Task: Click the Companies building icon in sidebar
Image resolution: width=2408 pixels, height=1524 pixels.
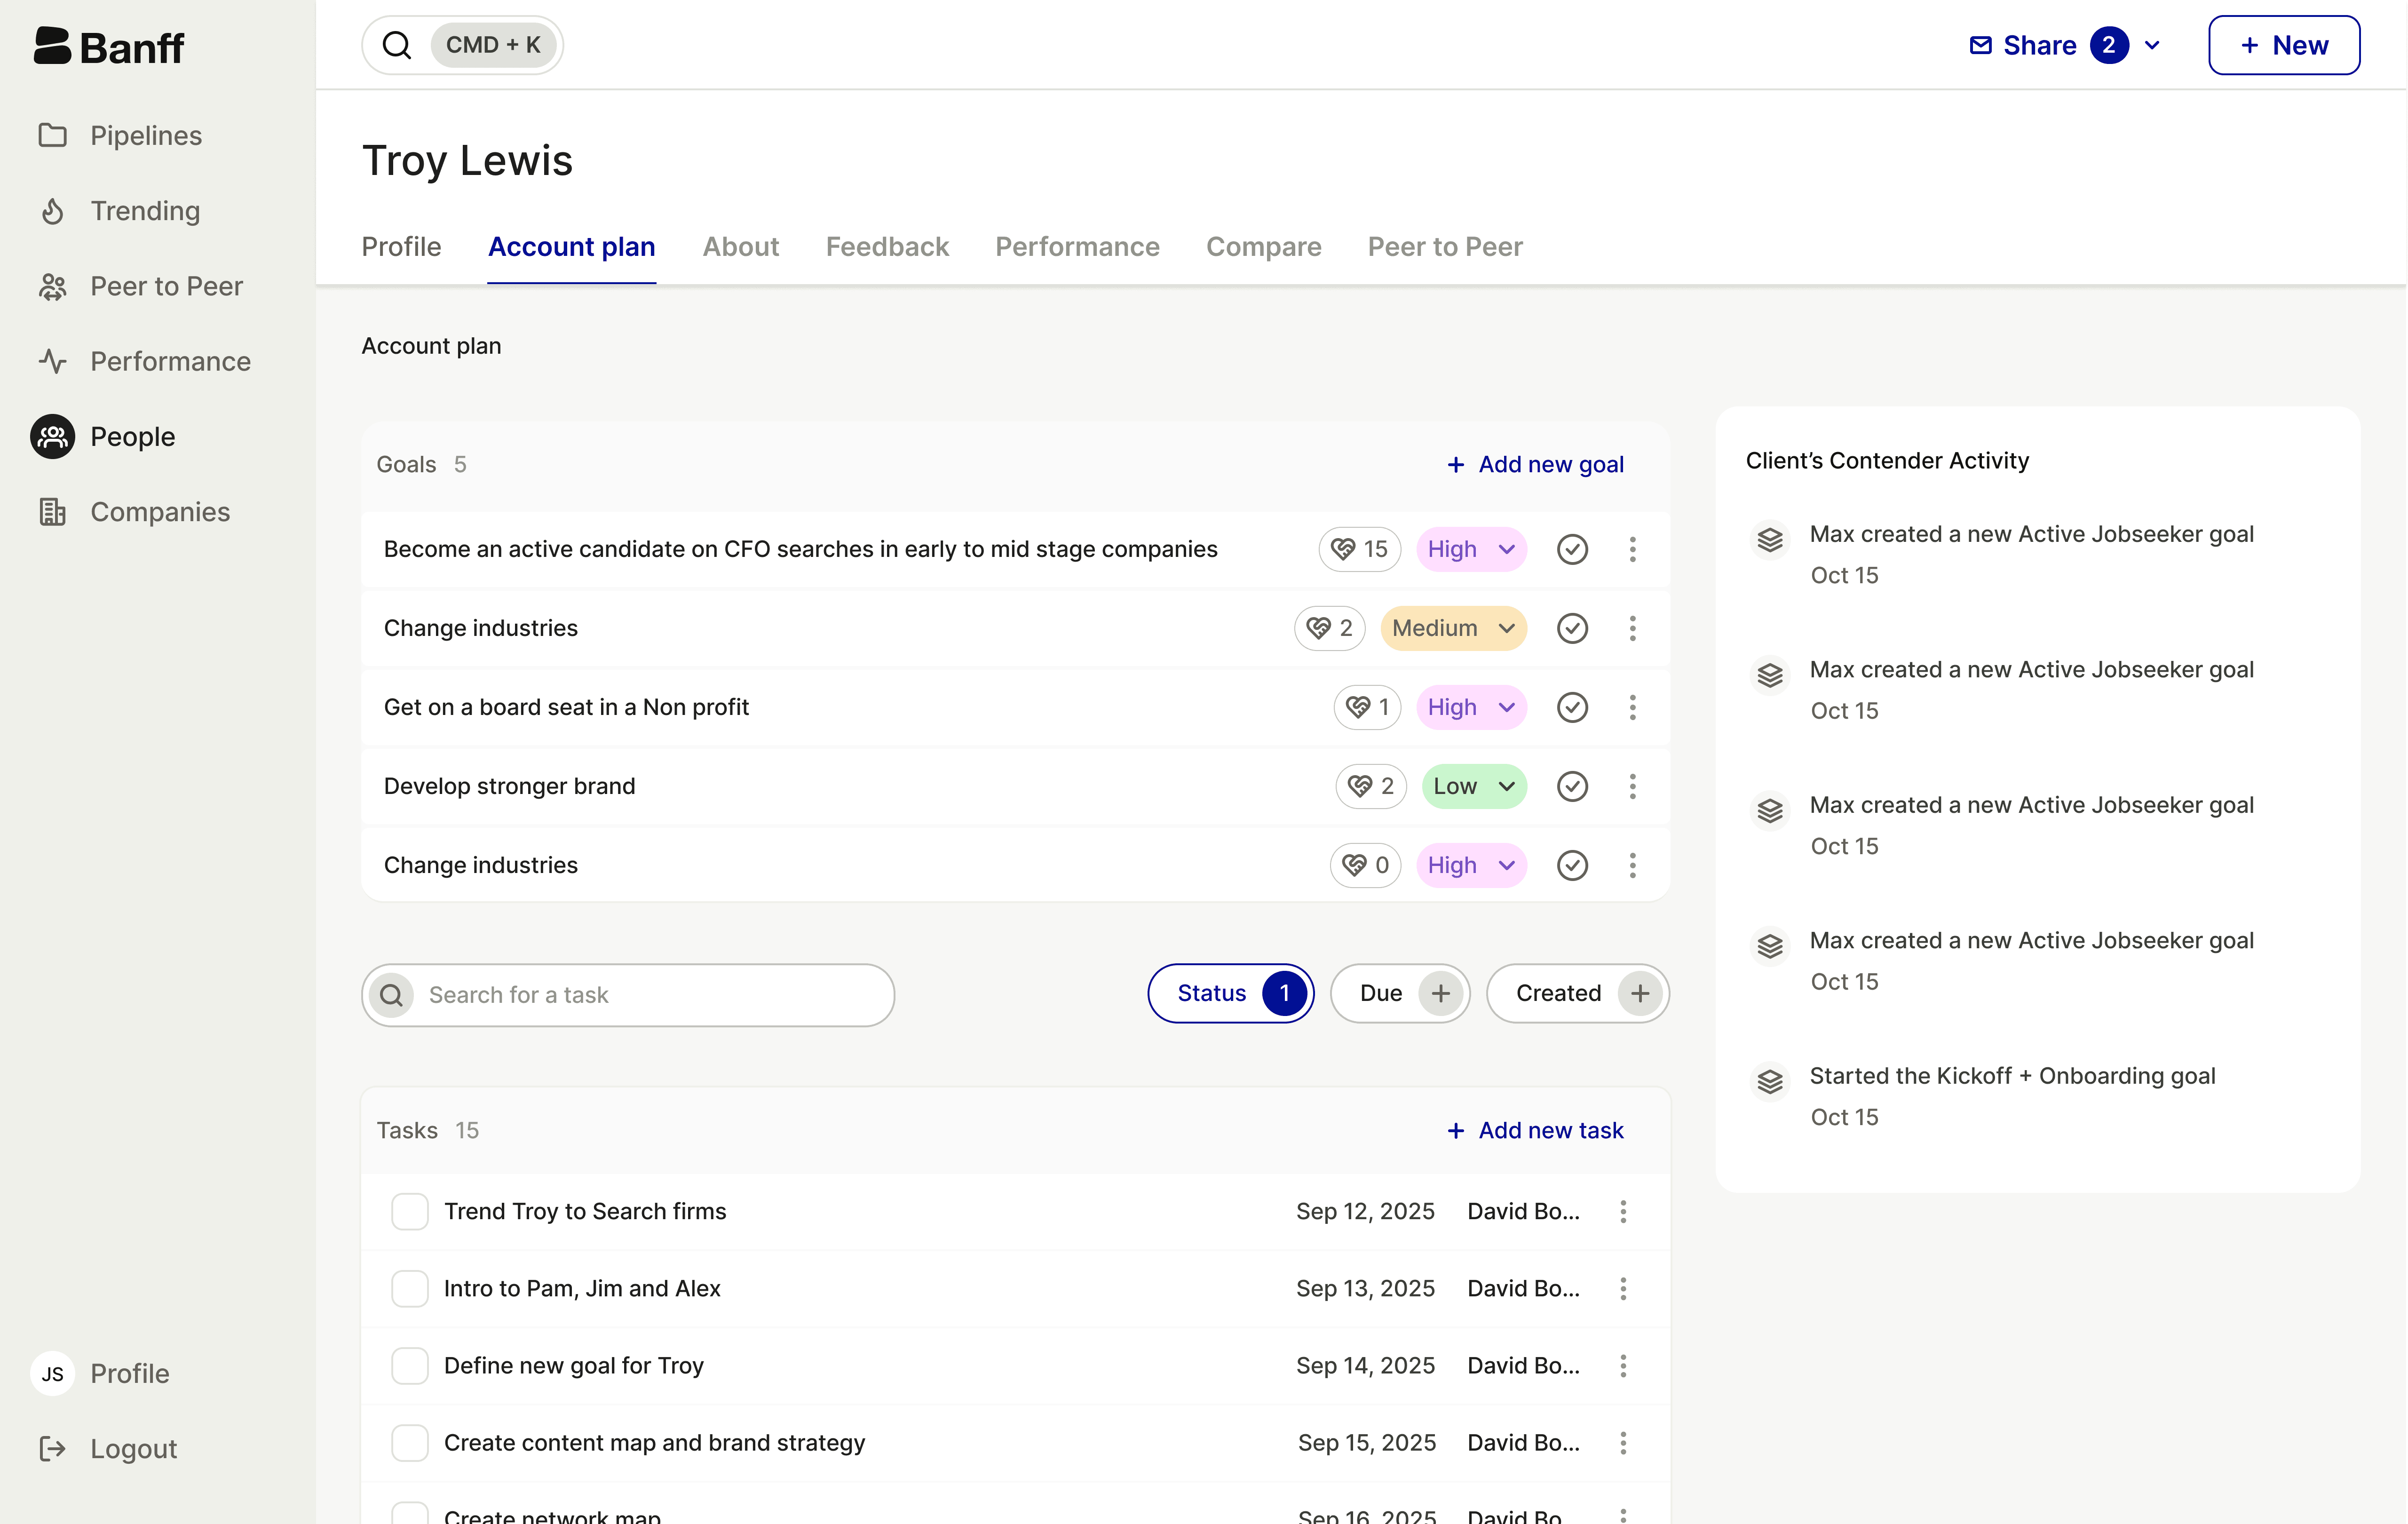Action: click(53, 512)
